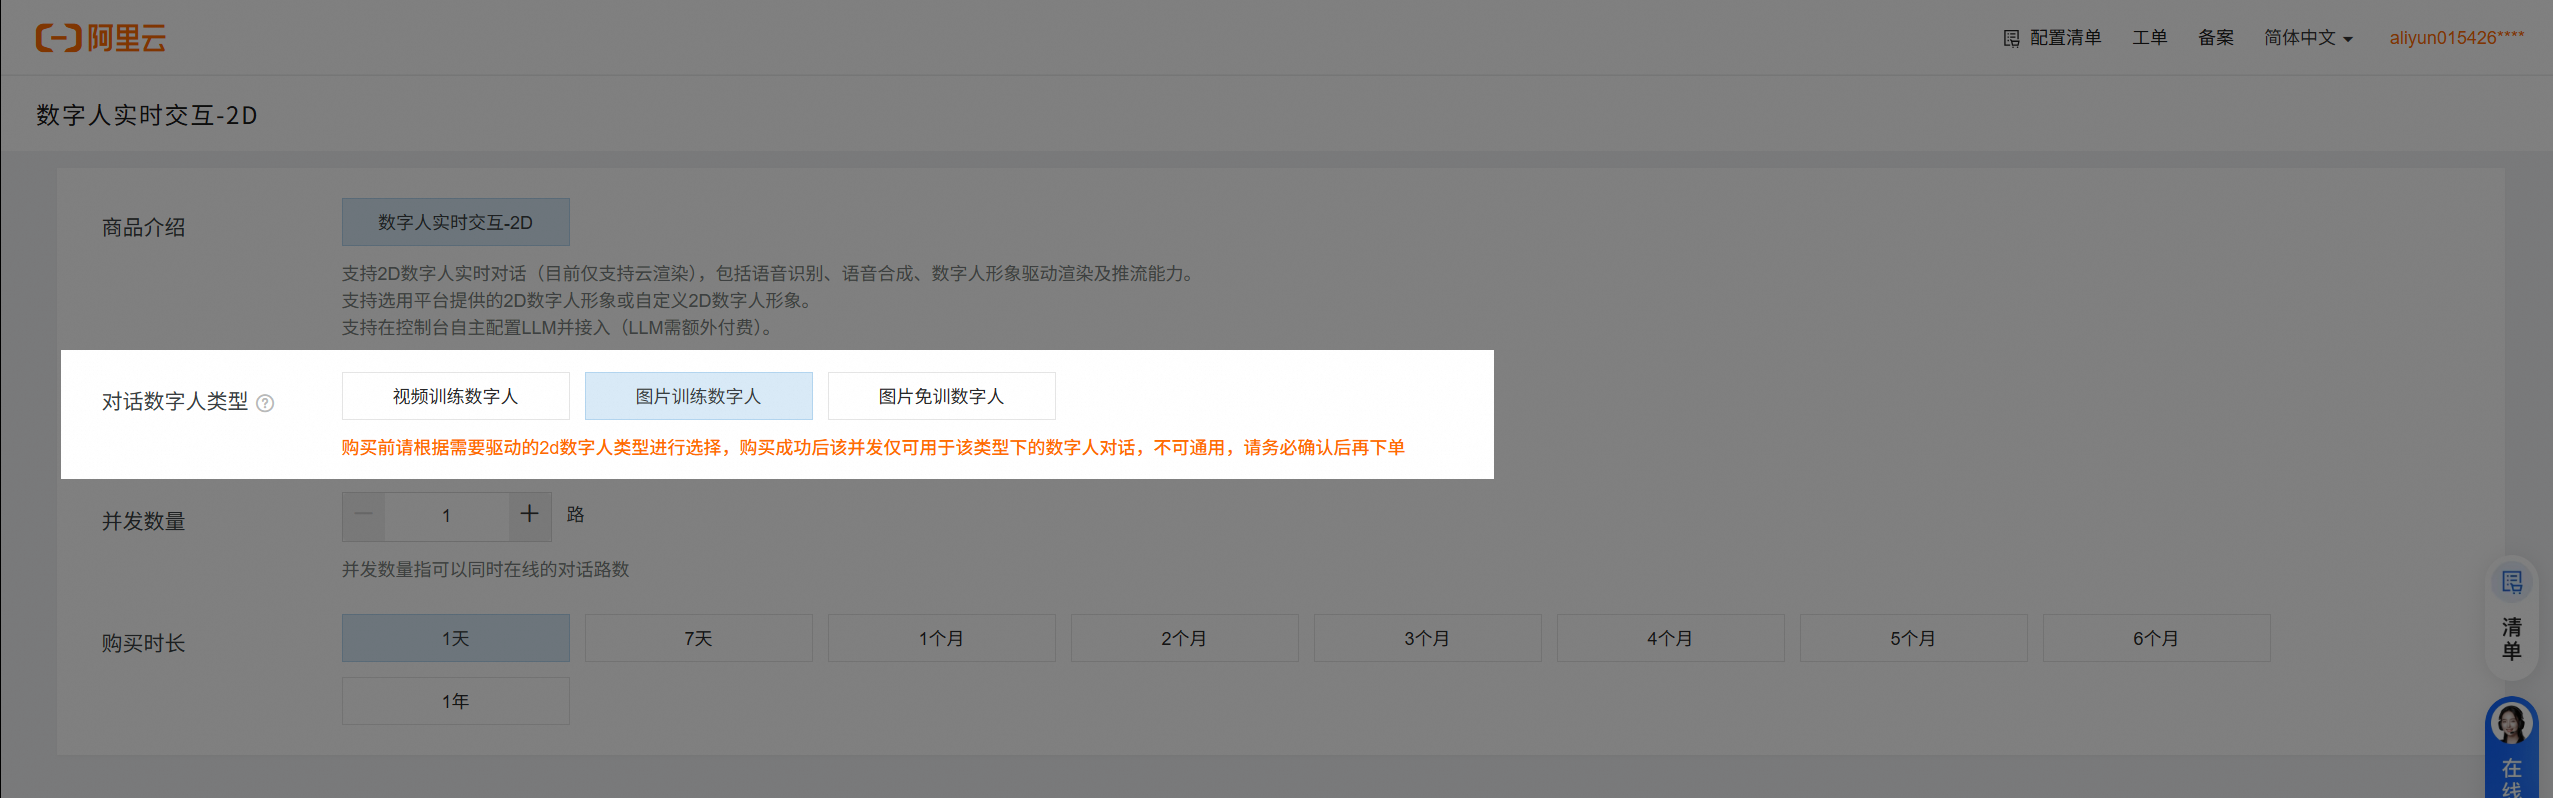2553x798 pixels.
Task: Select the 数字人实时交互-2D product option
Action: (456, 222)
